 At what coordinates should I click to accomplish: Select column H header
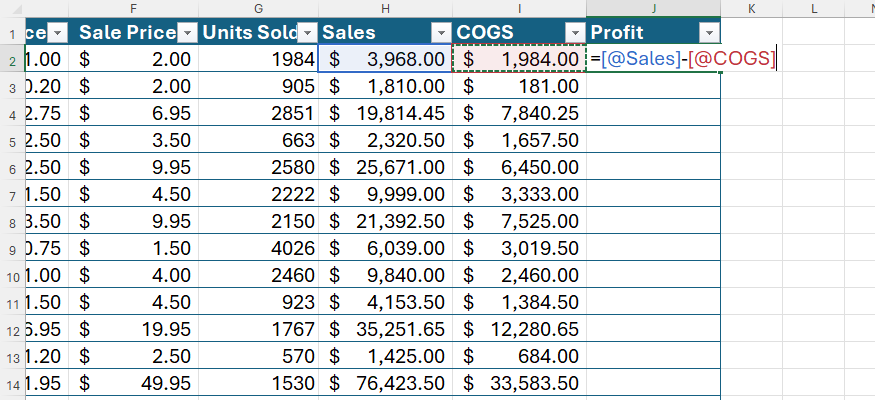tap(385, 8)
